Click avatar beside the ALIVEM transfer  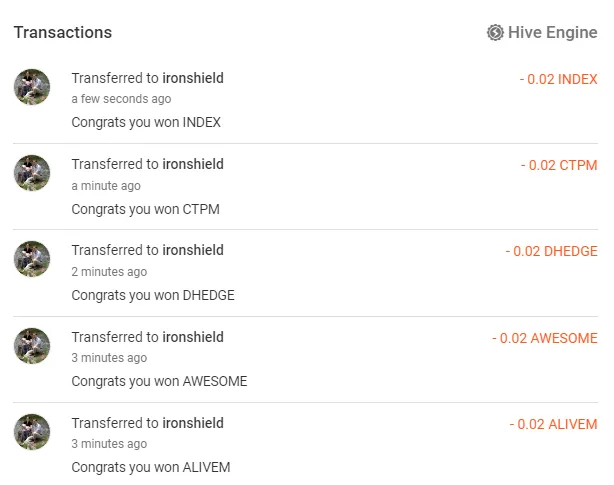point(32,432)
